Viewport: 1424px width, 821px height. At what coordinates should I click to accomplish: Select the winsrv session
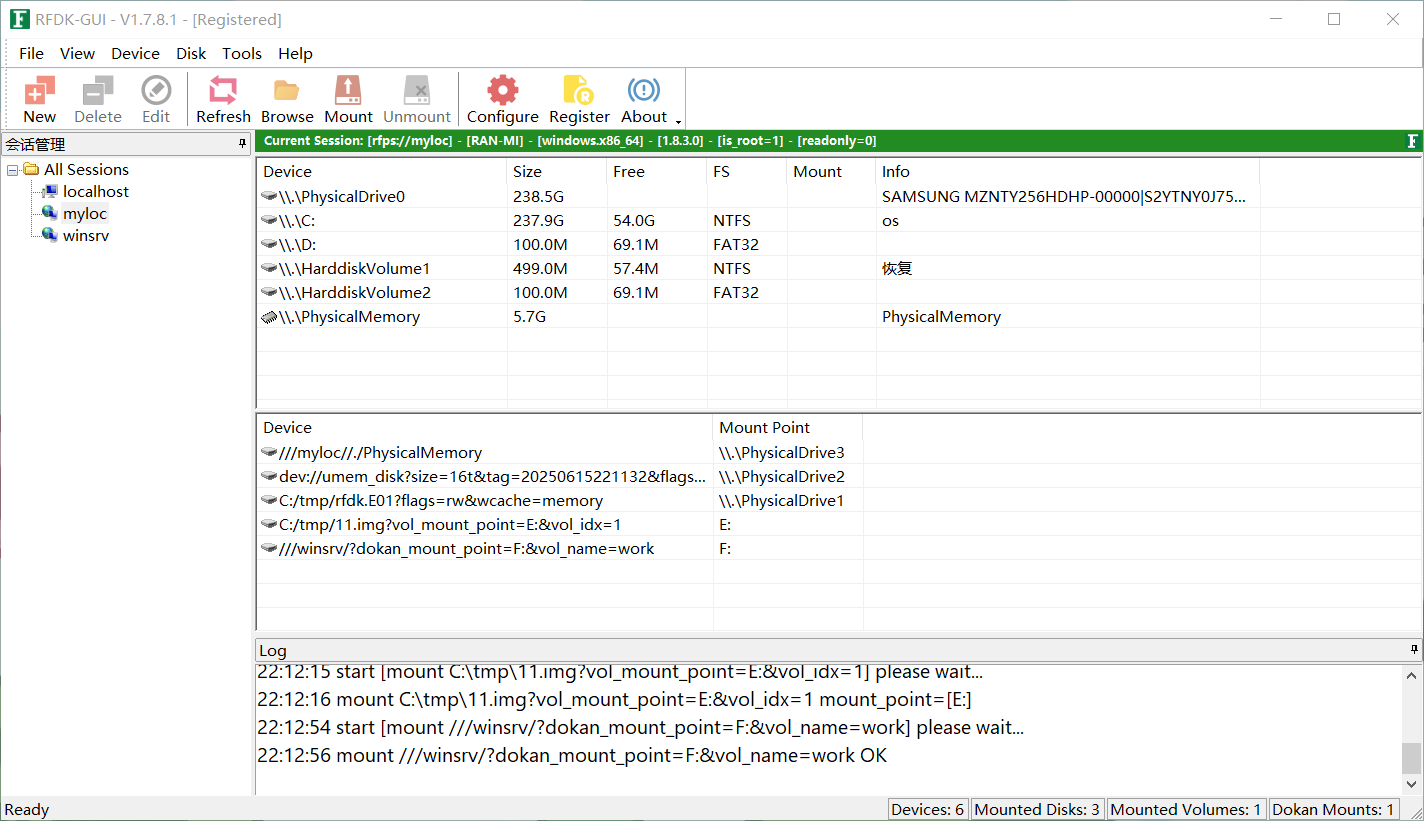(x=85, y=236)
